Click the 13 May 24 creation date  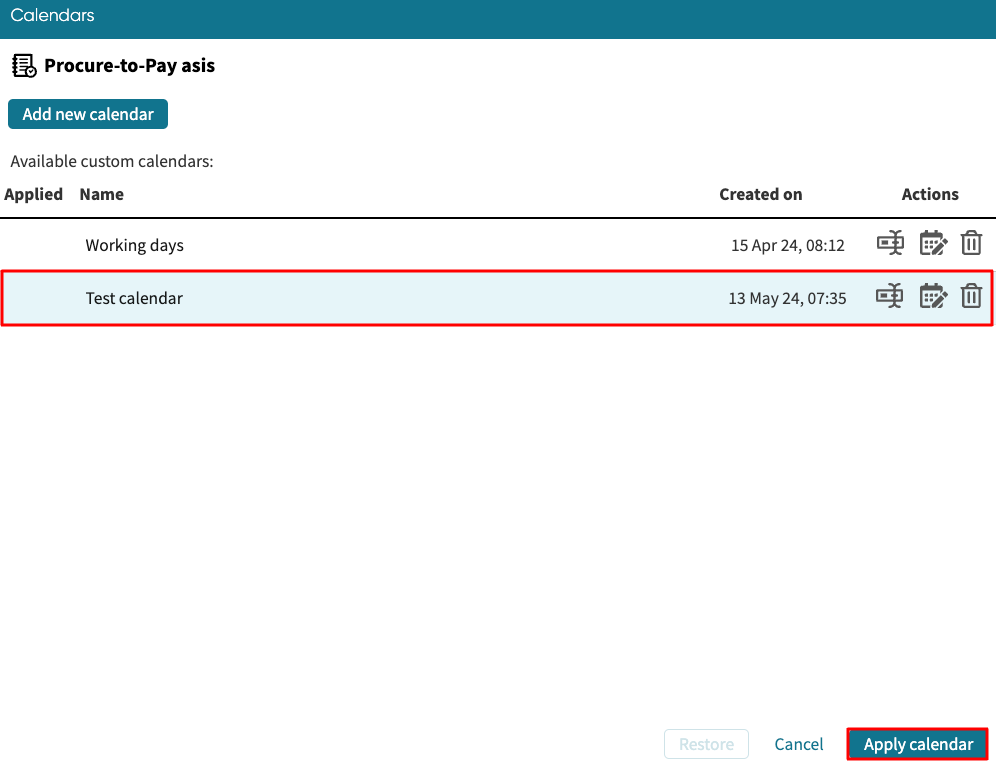pos(787,298)
